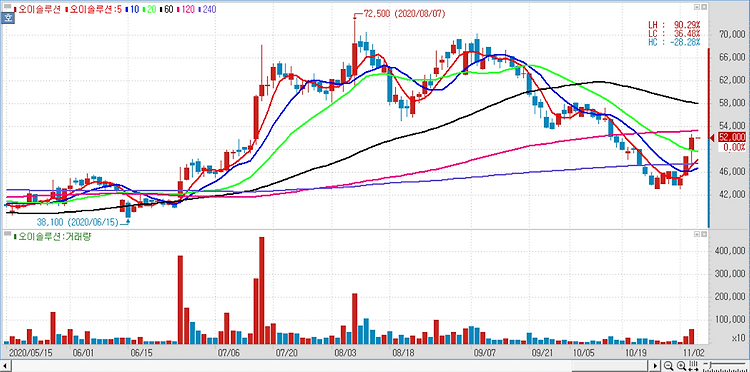Select the 240-day moving average legend
This screenshot has width=750, height=372.
click(x=207, y=9)
